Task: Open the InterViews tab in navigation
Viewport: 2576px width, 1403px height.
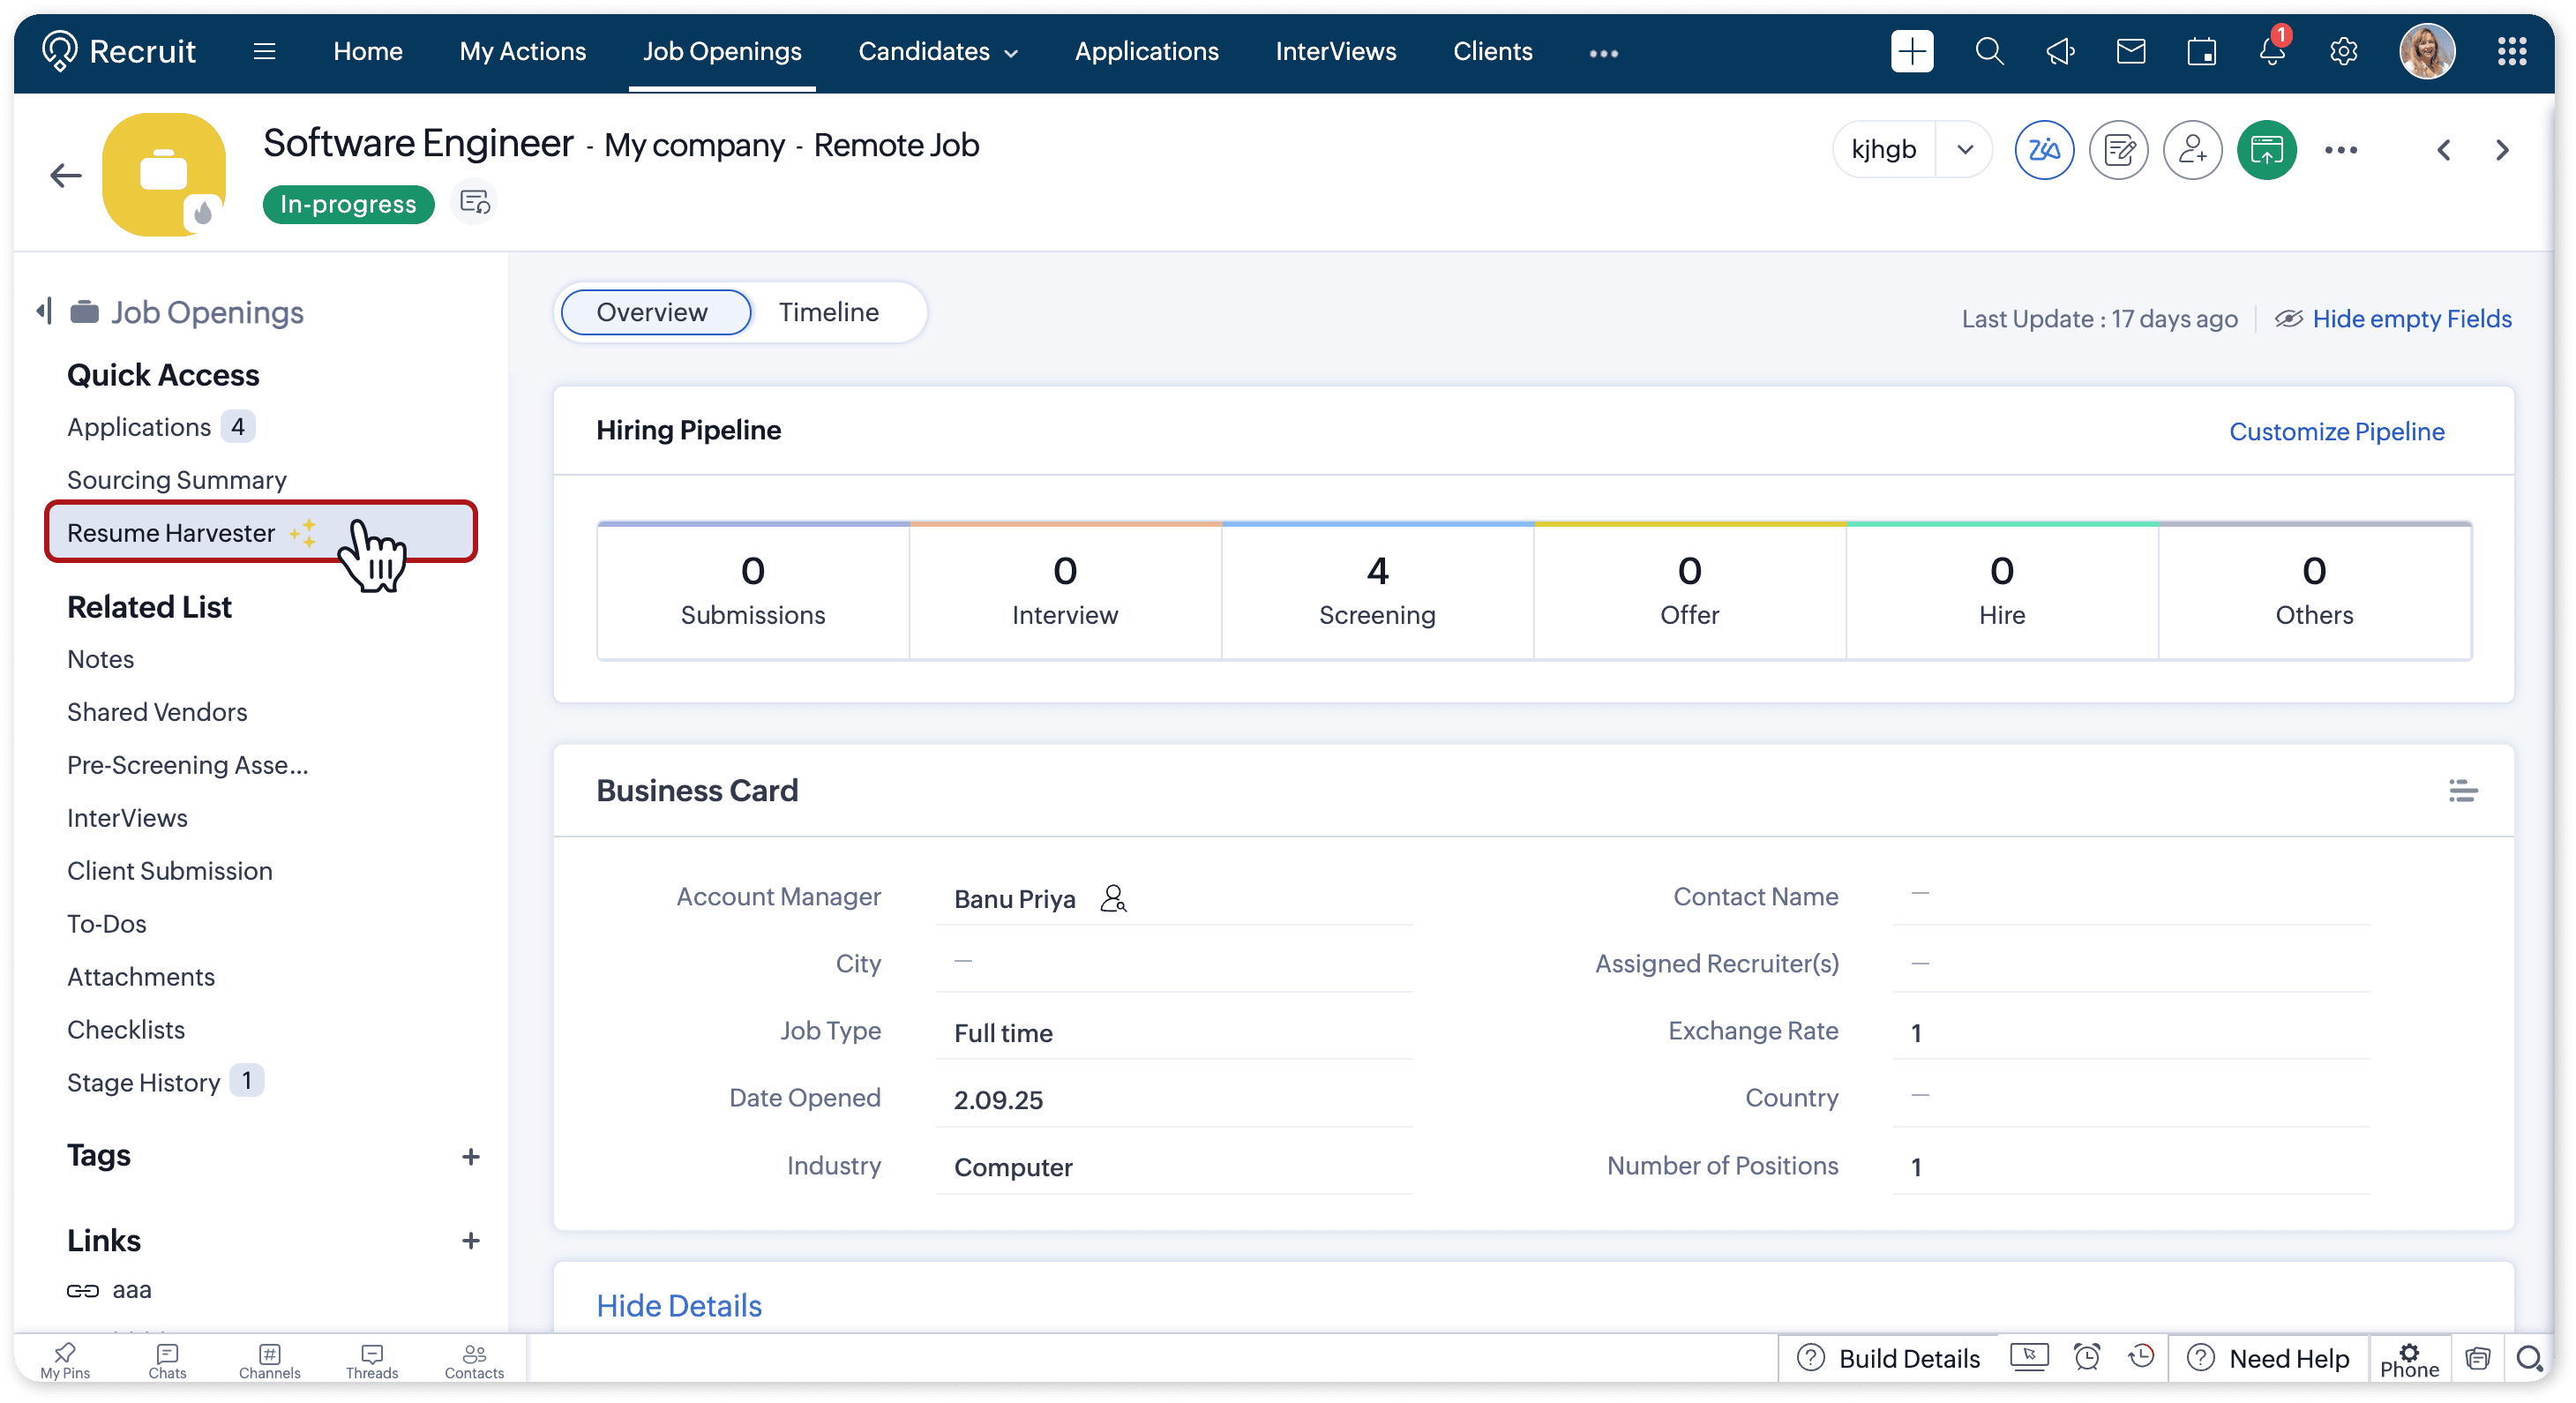Action: tap(1335, 52)
